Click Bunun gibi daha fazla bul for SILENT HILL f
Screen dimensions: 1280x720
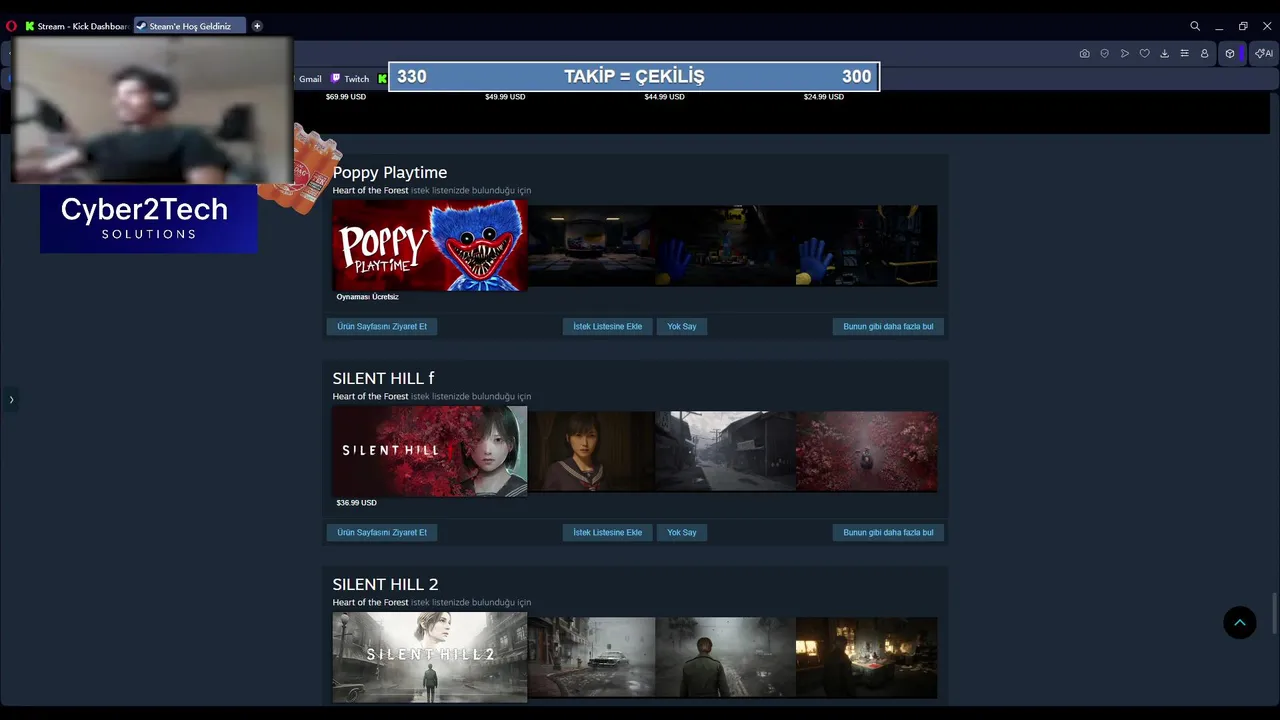coord(888,532)
